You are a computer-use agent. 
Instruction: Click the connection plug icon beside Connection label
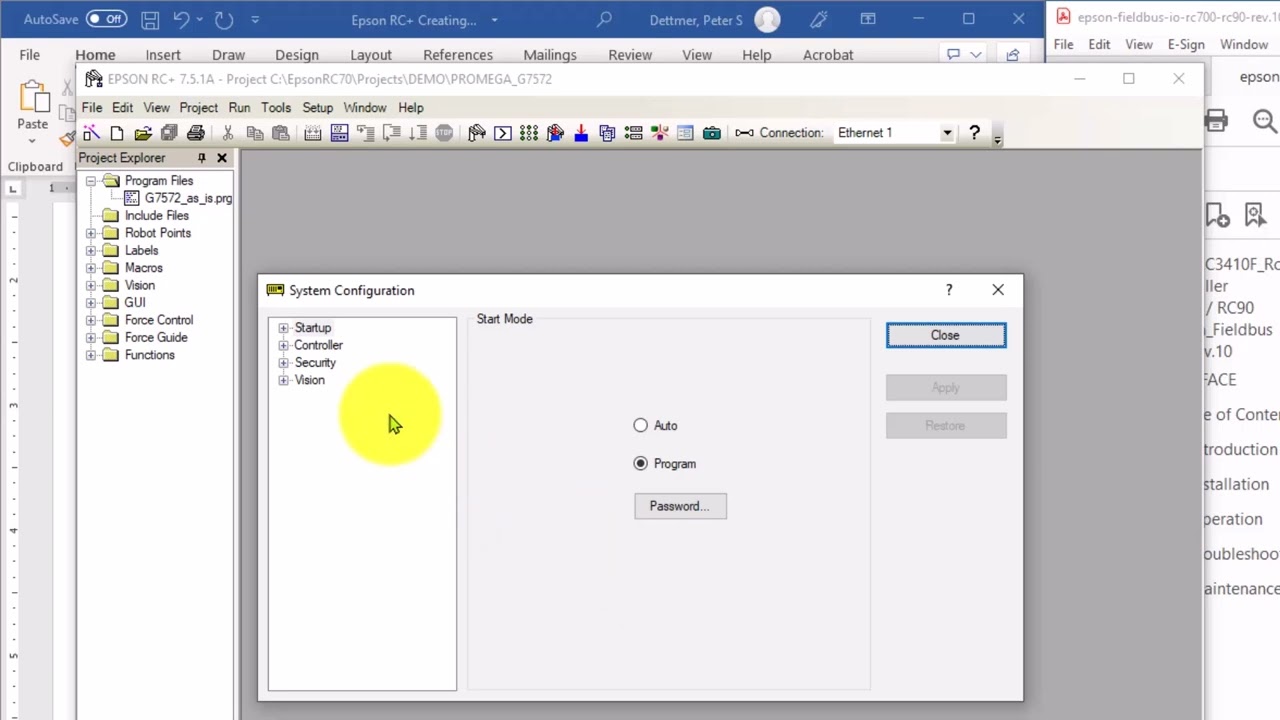pyautogui.click(x=744, y=133)
